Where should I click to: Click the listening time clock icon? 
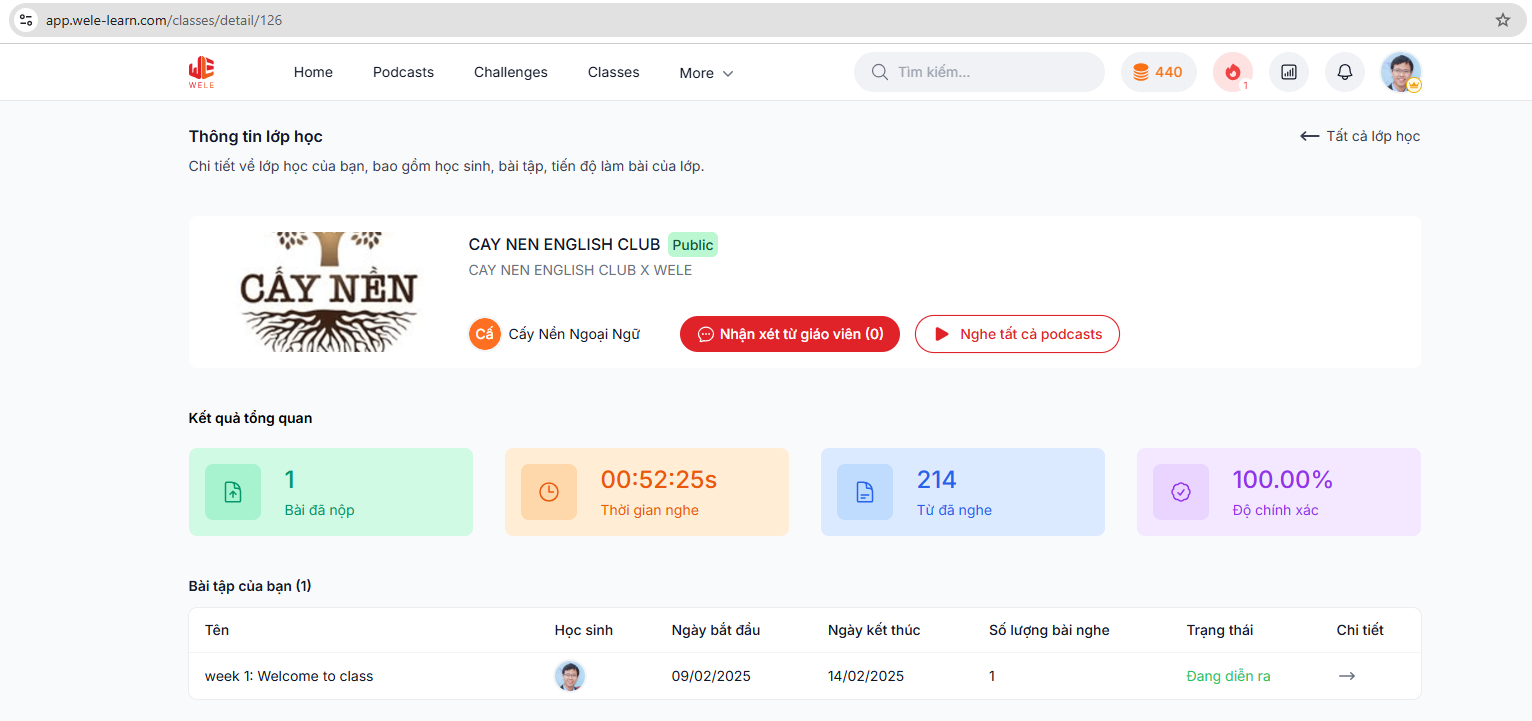click(x=549, y=492)
